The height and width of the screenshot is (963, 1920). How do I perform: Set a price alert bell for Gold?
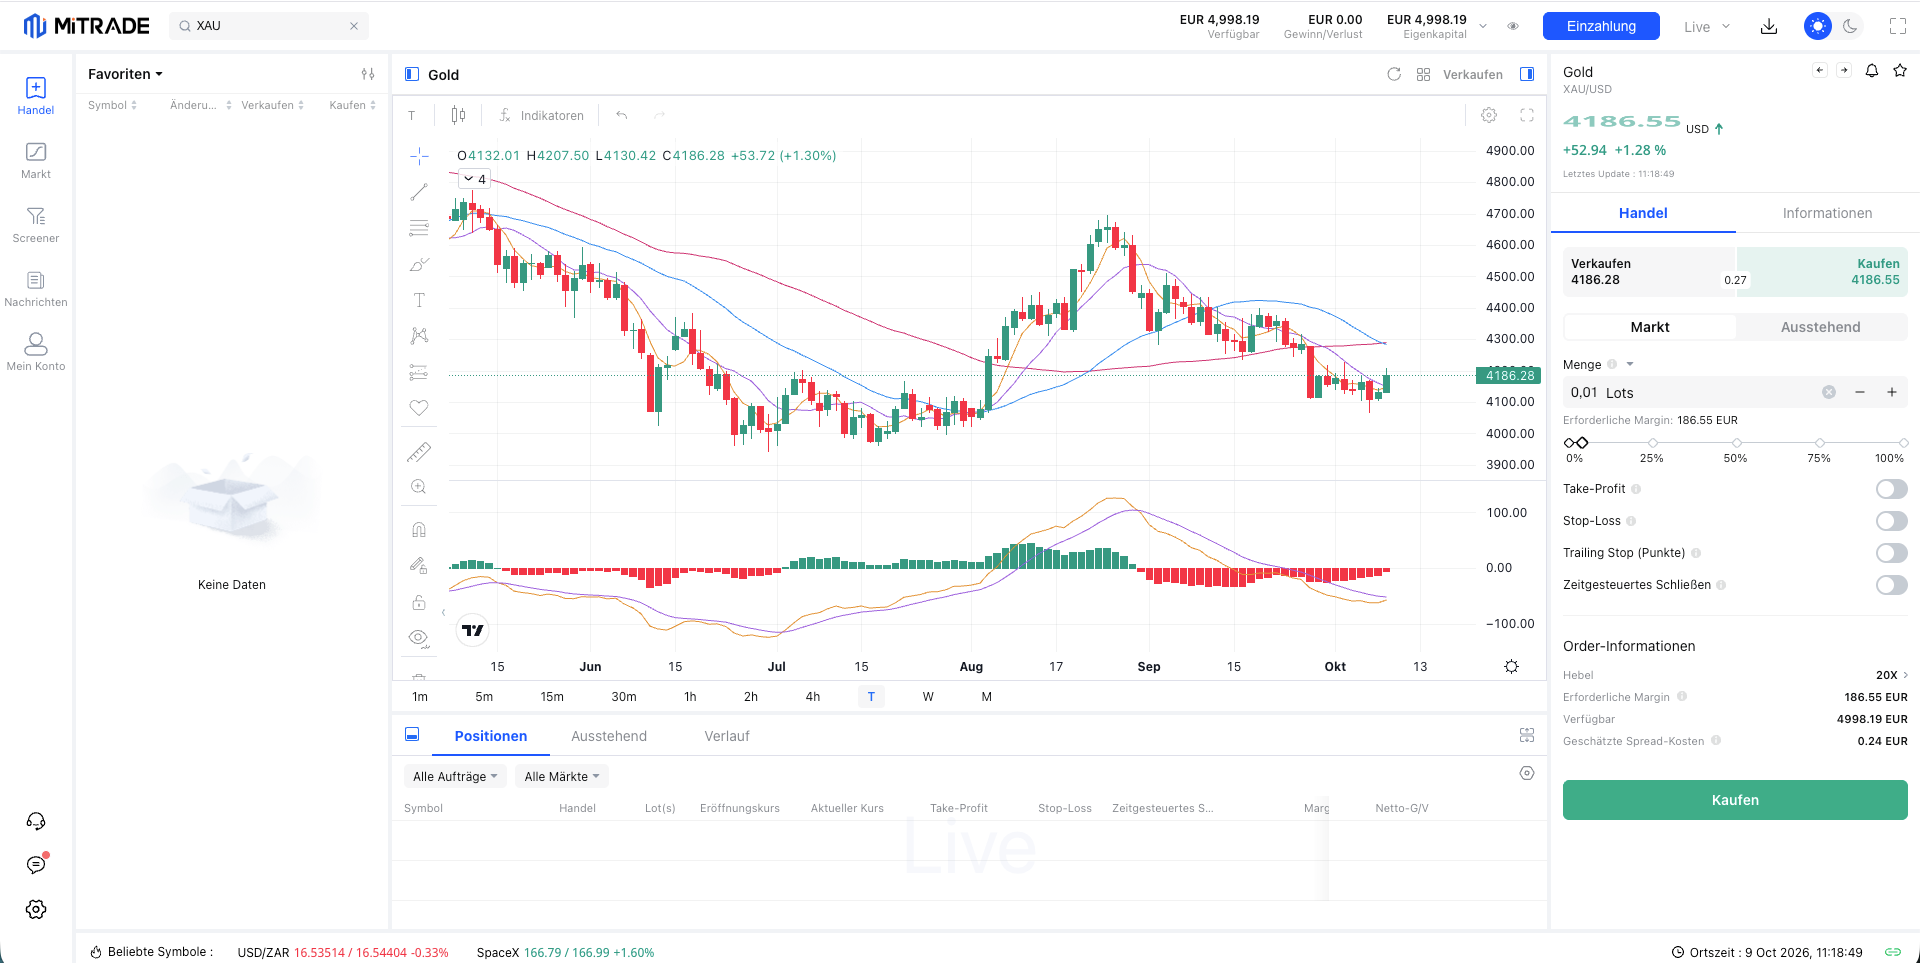(1872, 71)
